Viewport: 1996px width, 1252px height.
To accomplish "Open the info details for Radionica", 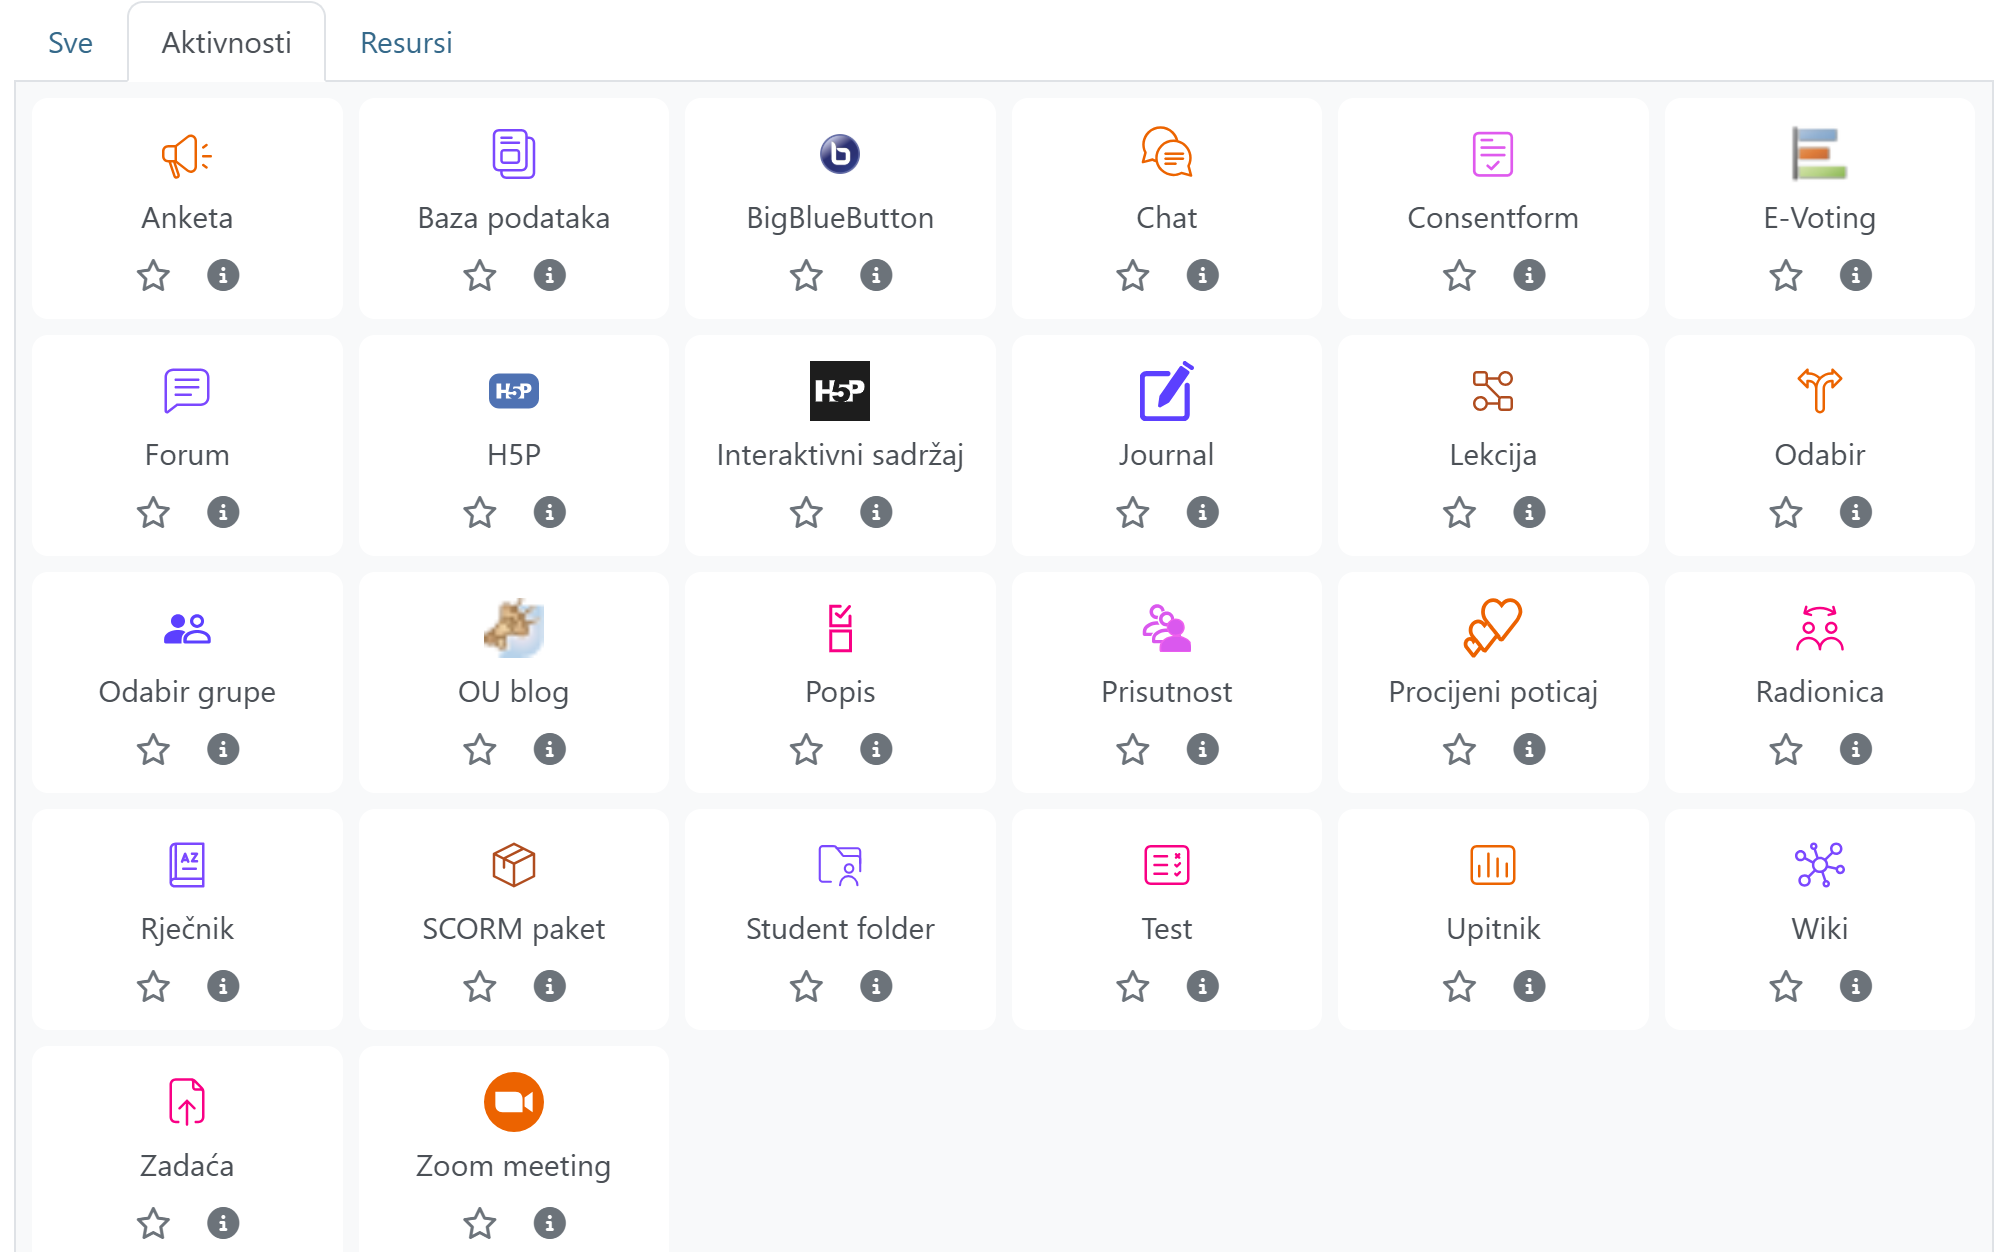I will 1855,749.
